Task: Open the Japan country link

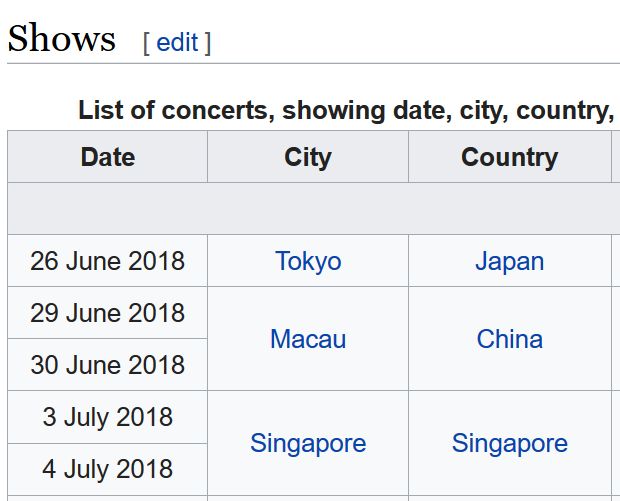Action: (510, 261)
